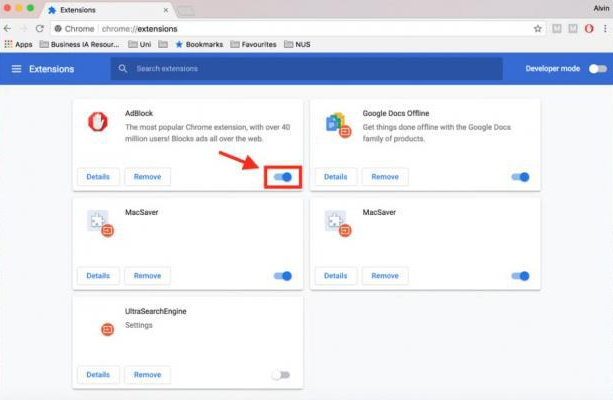This screenshot has height=400, width=613.
Task: Click the Google Docs Offline title
Action: tap(396, 113)
